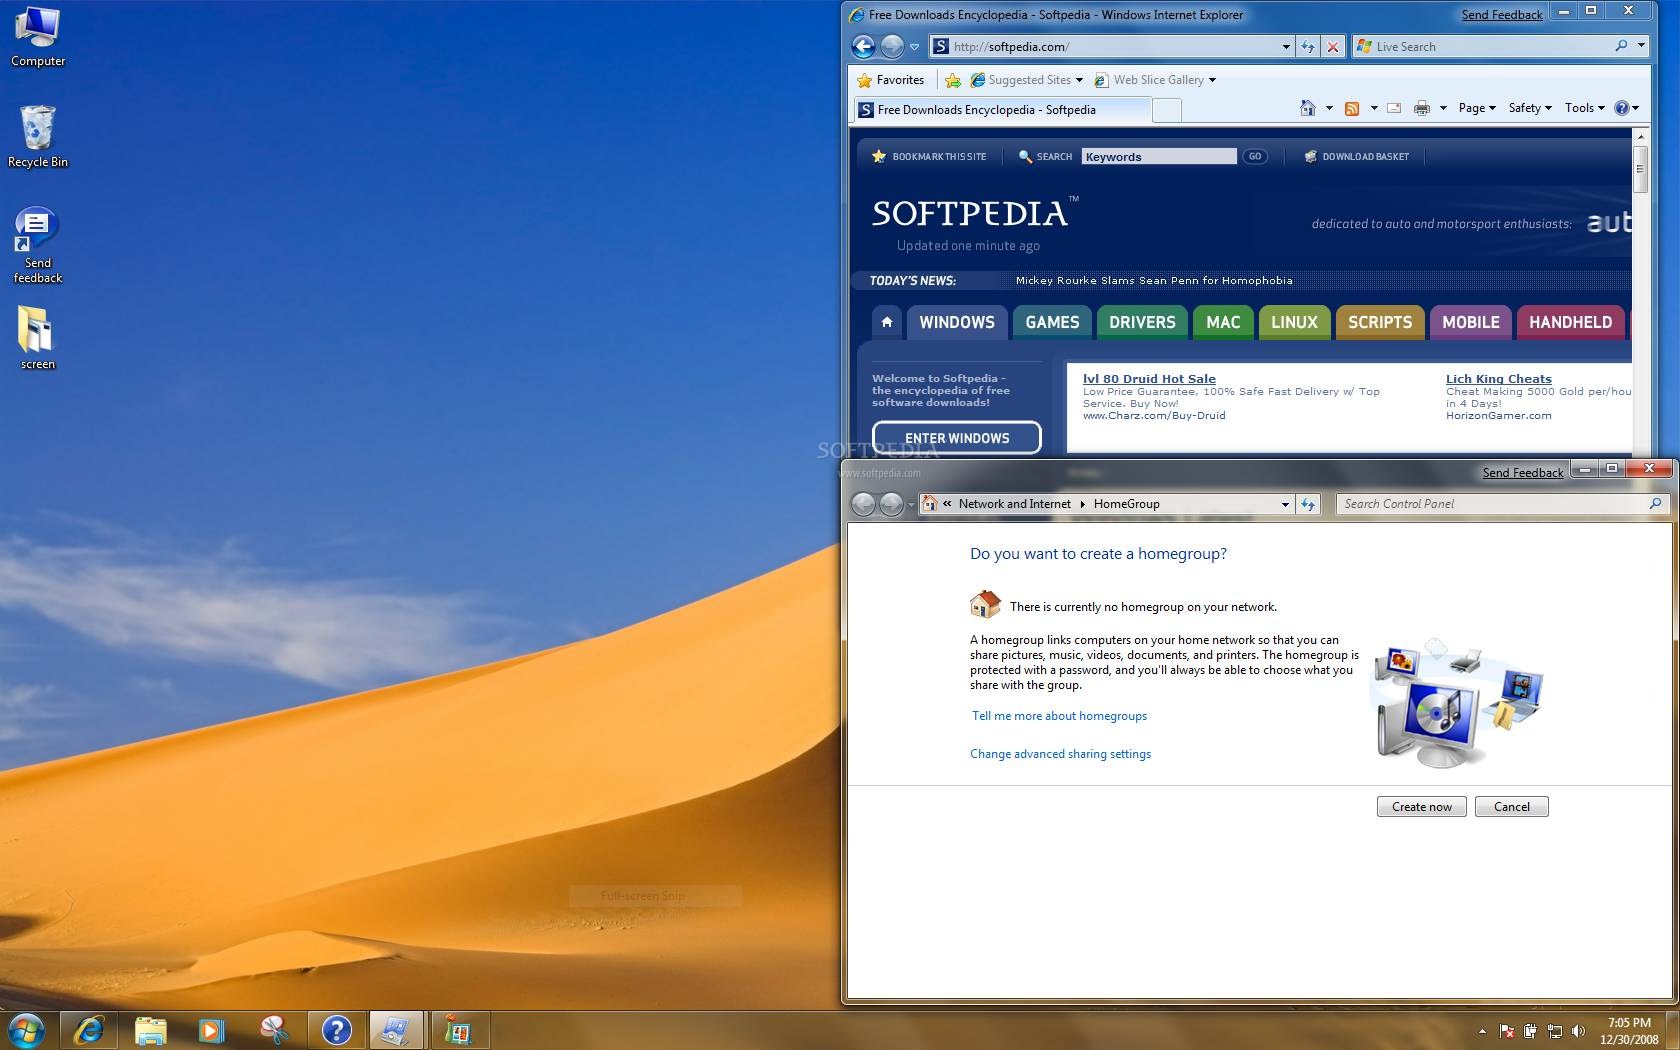
Task: Select the MOBILE category tab
Action: [x=1470, y=322]
